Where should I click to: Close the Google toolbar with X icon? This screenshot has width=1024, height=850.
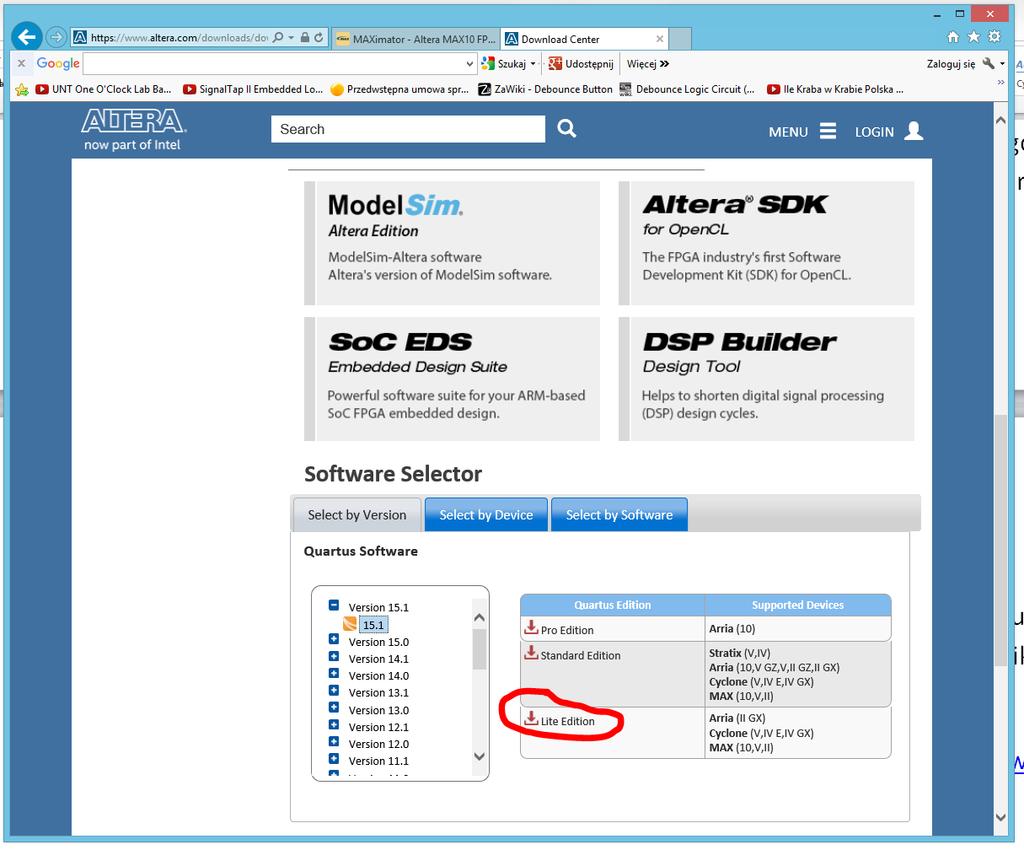pos(22,63)
